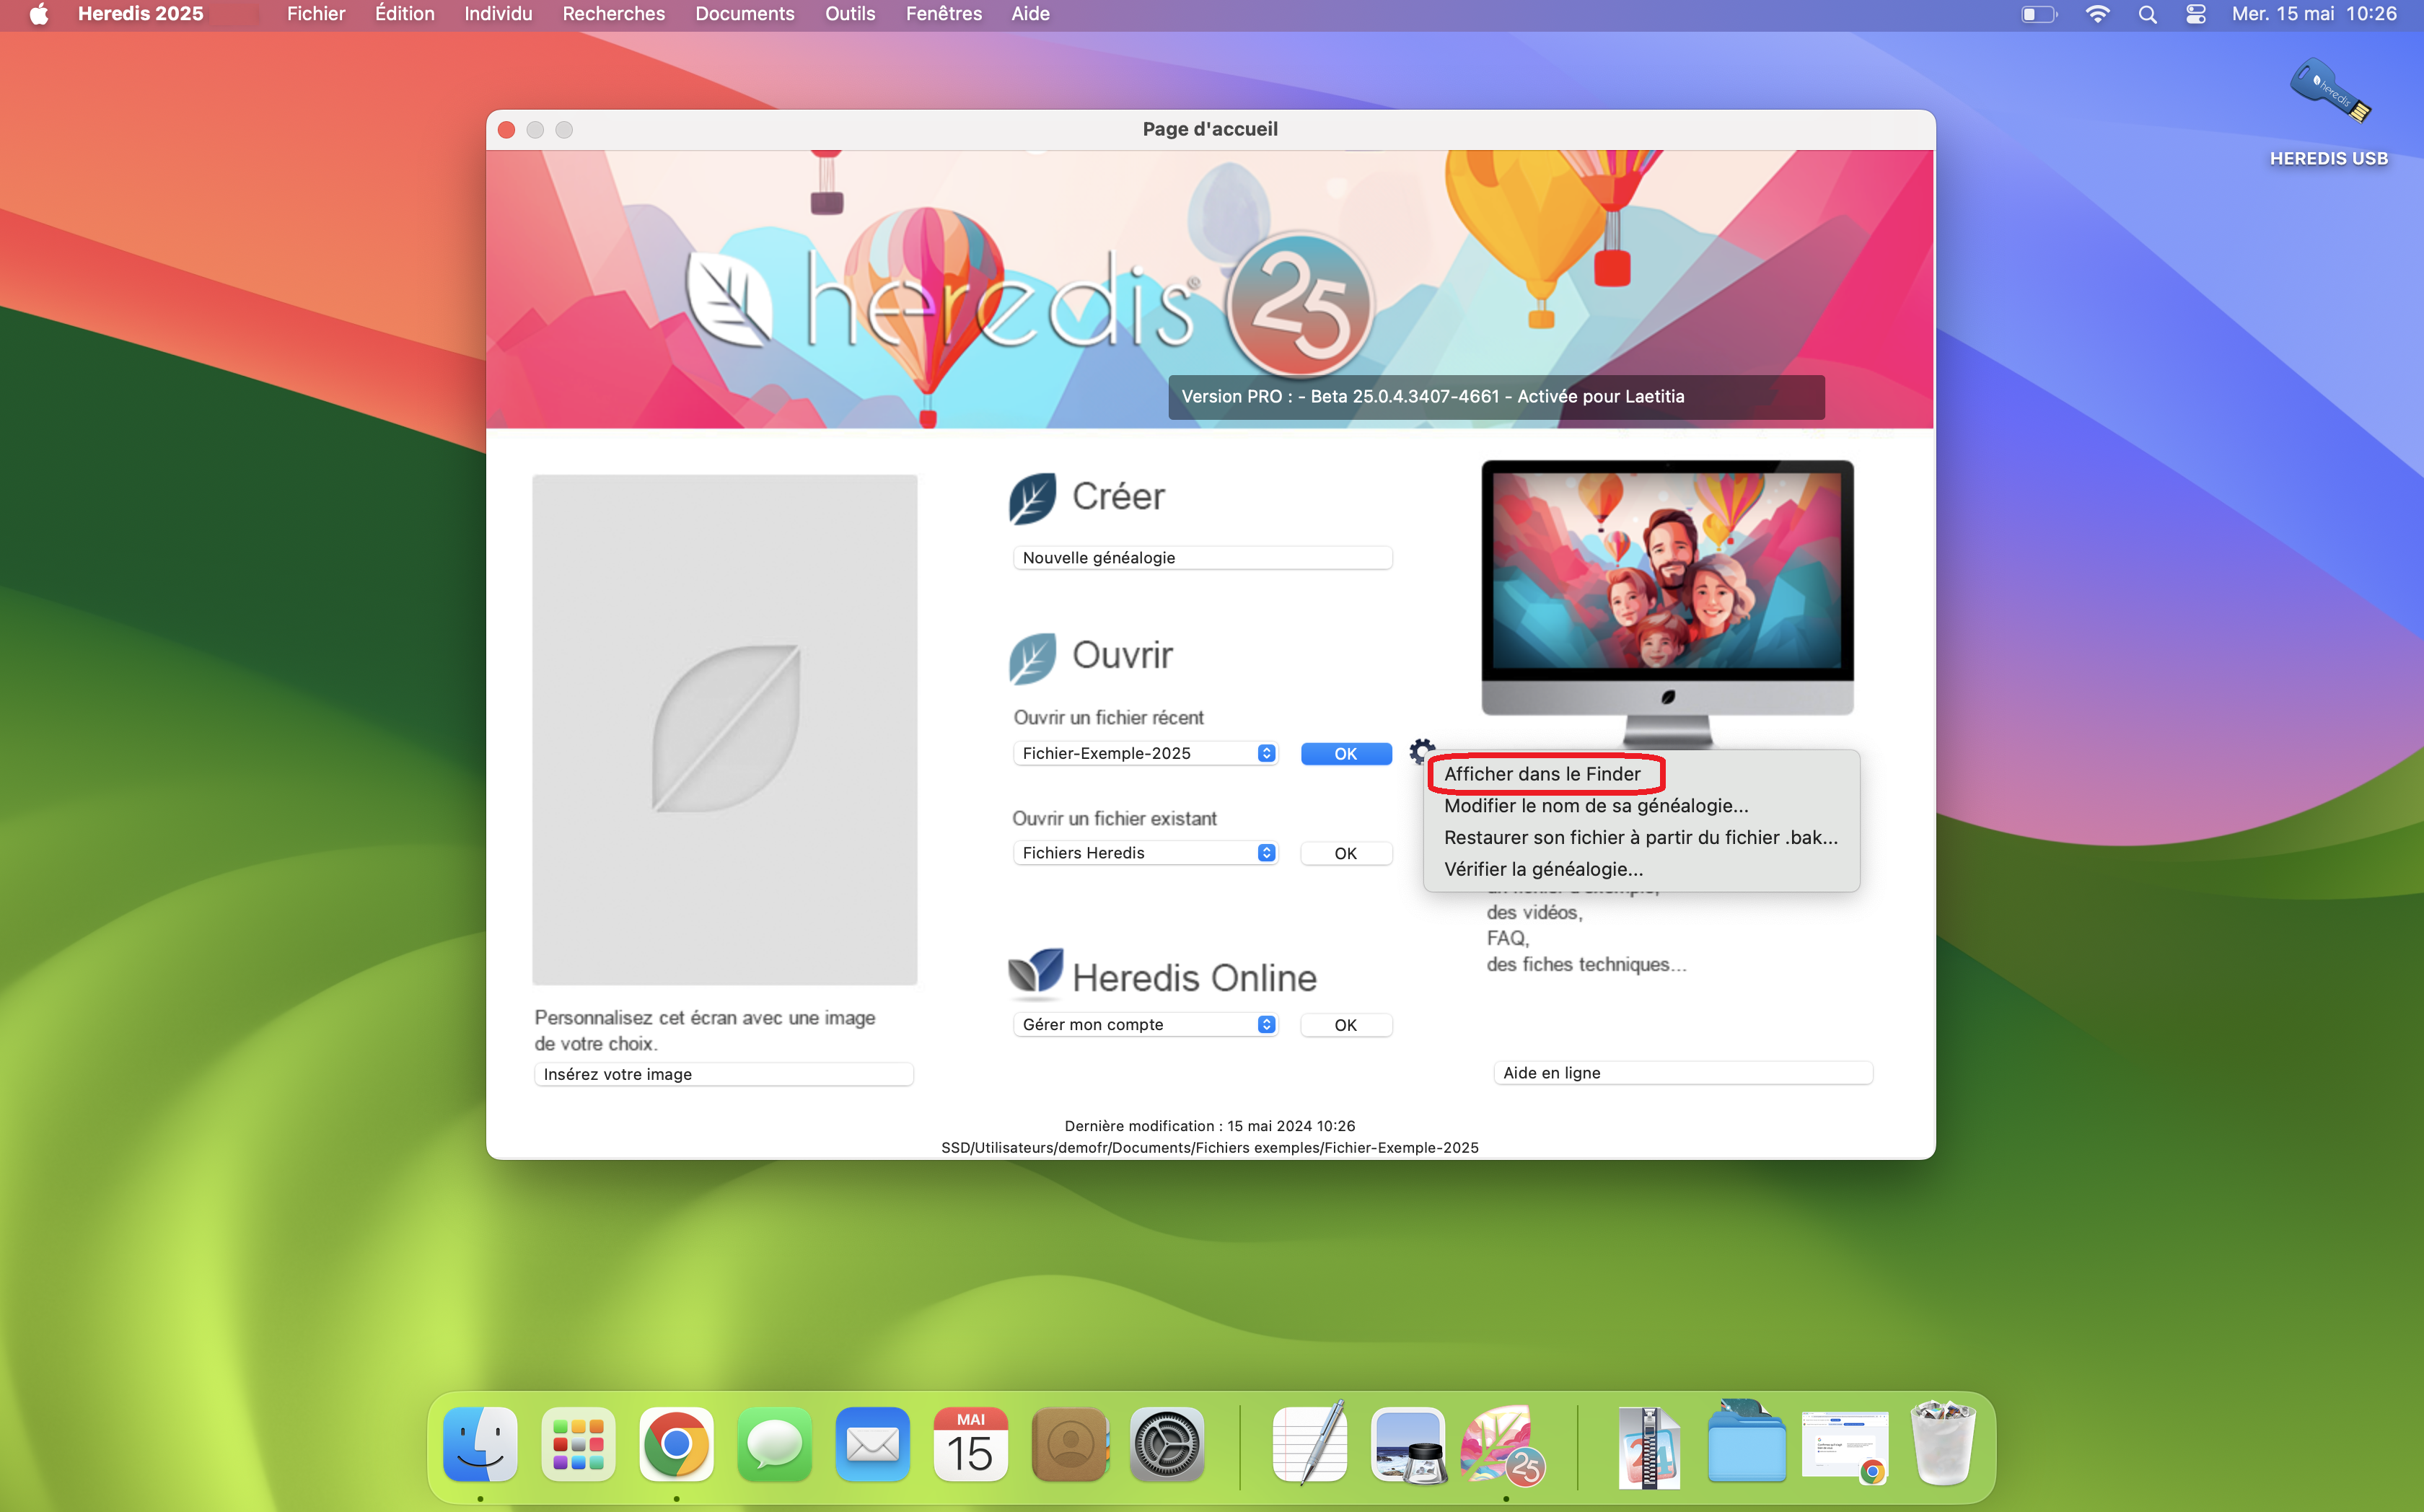The width and height of the screenshot is (2424, 1512).
Task: Open the Individu menu
Action: click(497, 14)
